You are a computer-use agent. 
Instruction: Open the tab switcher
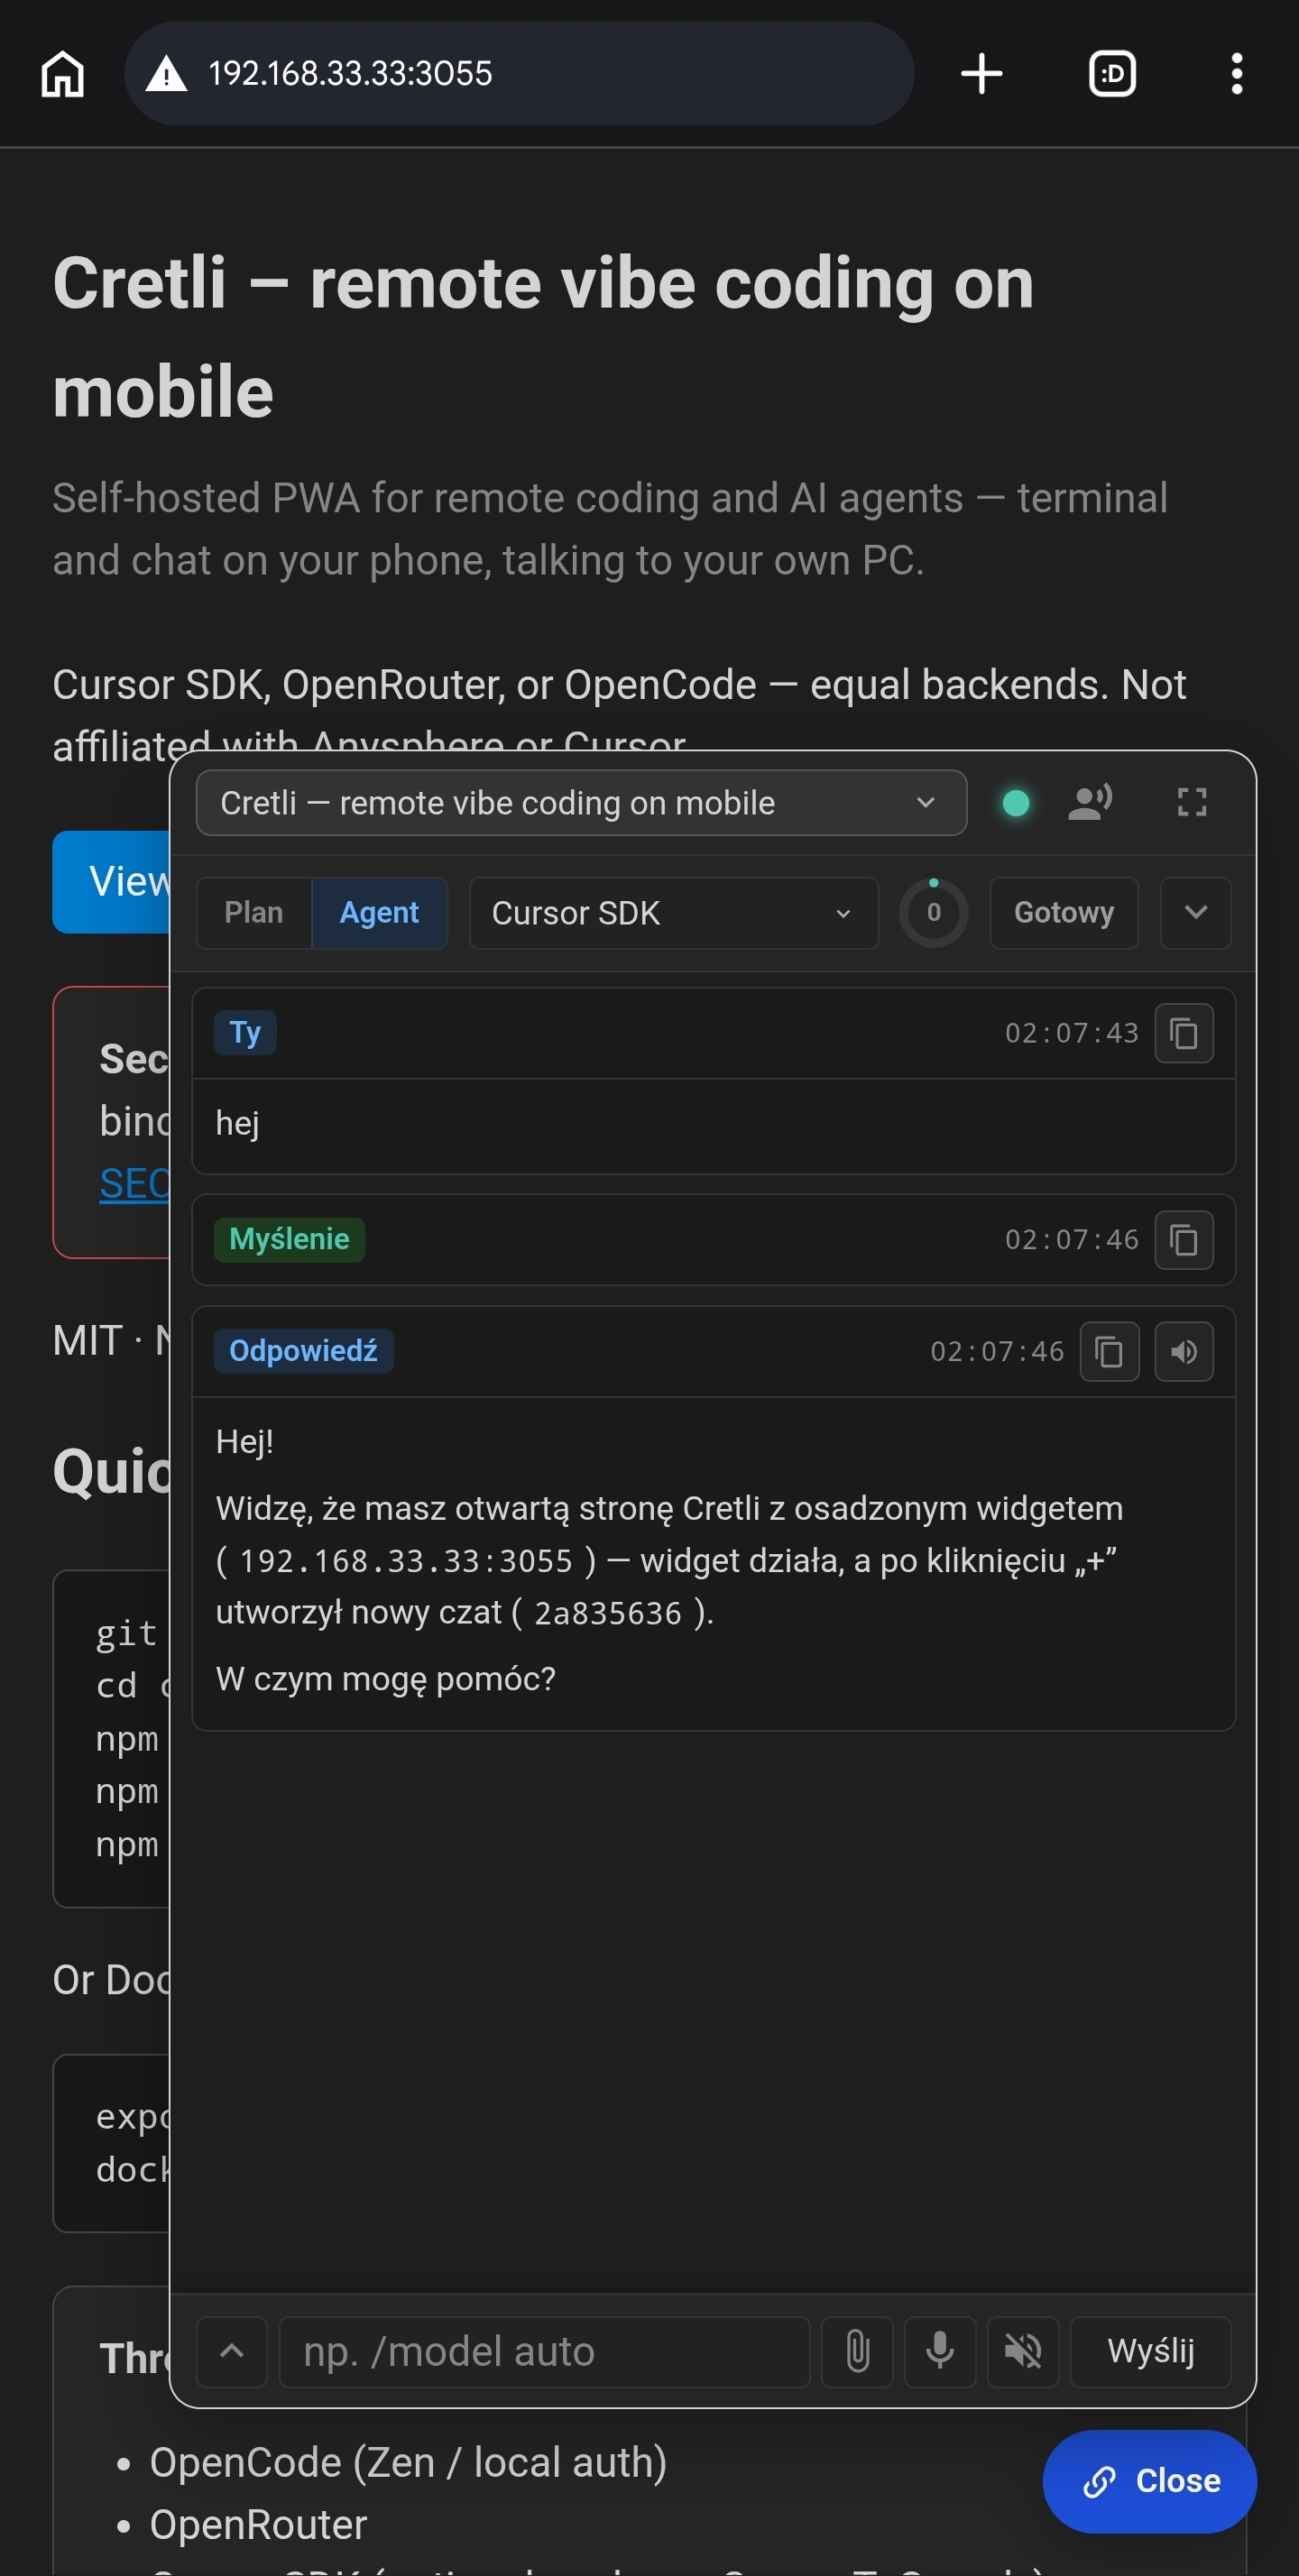tap(1112, 74)
